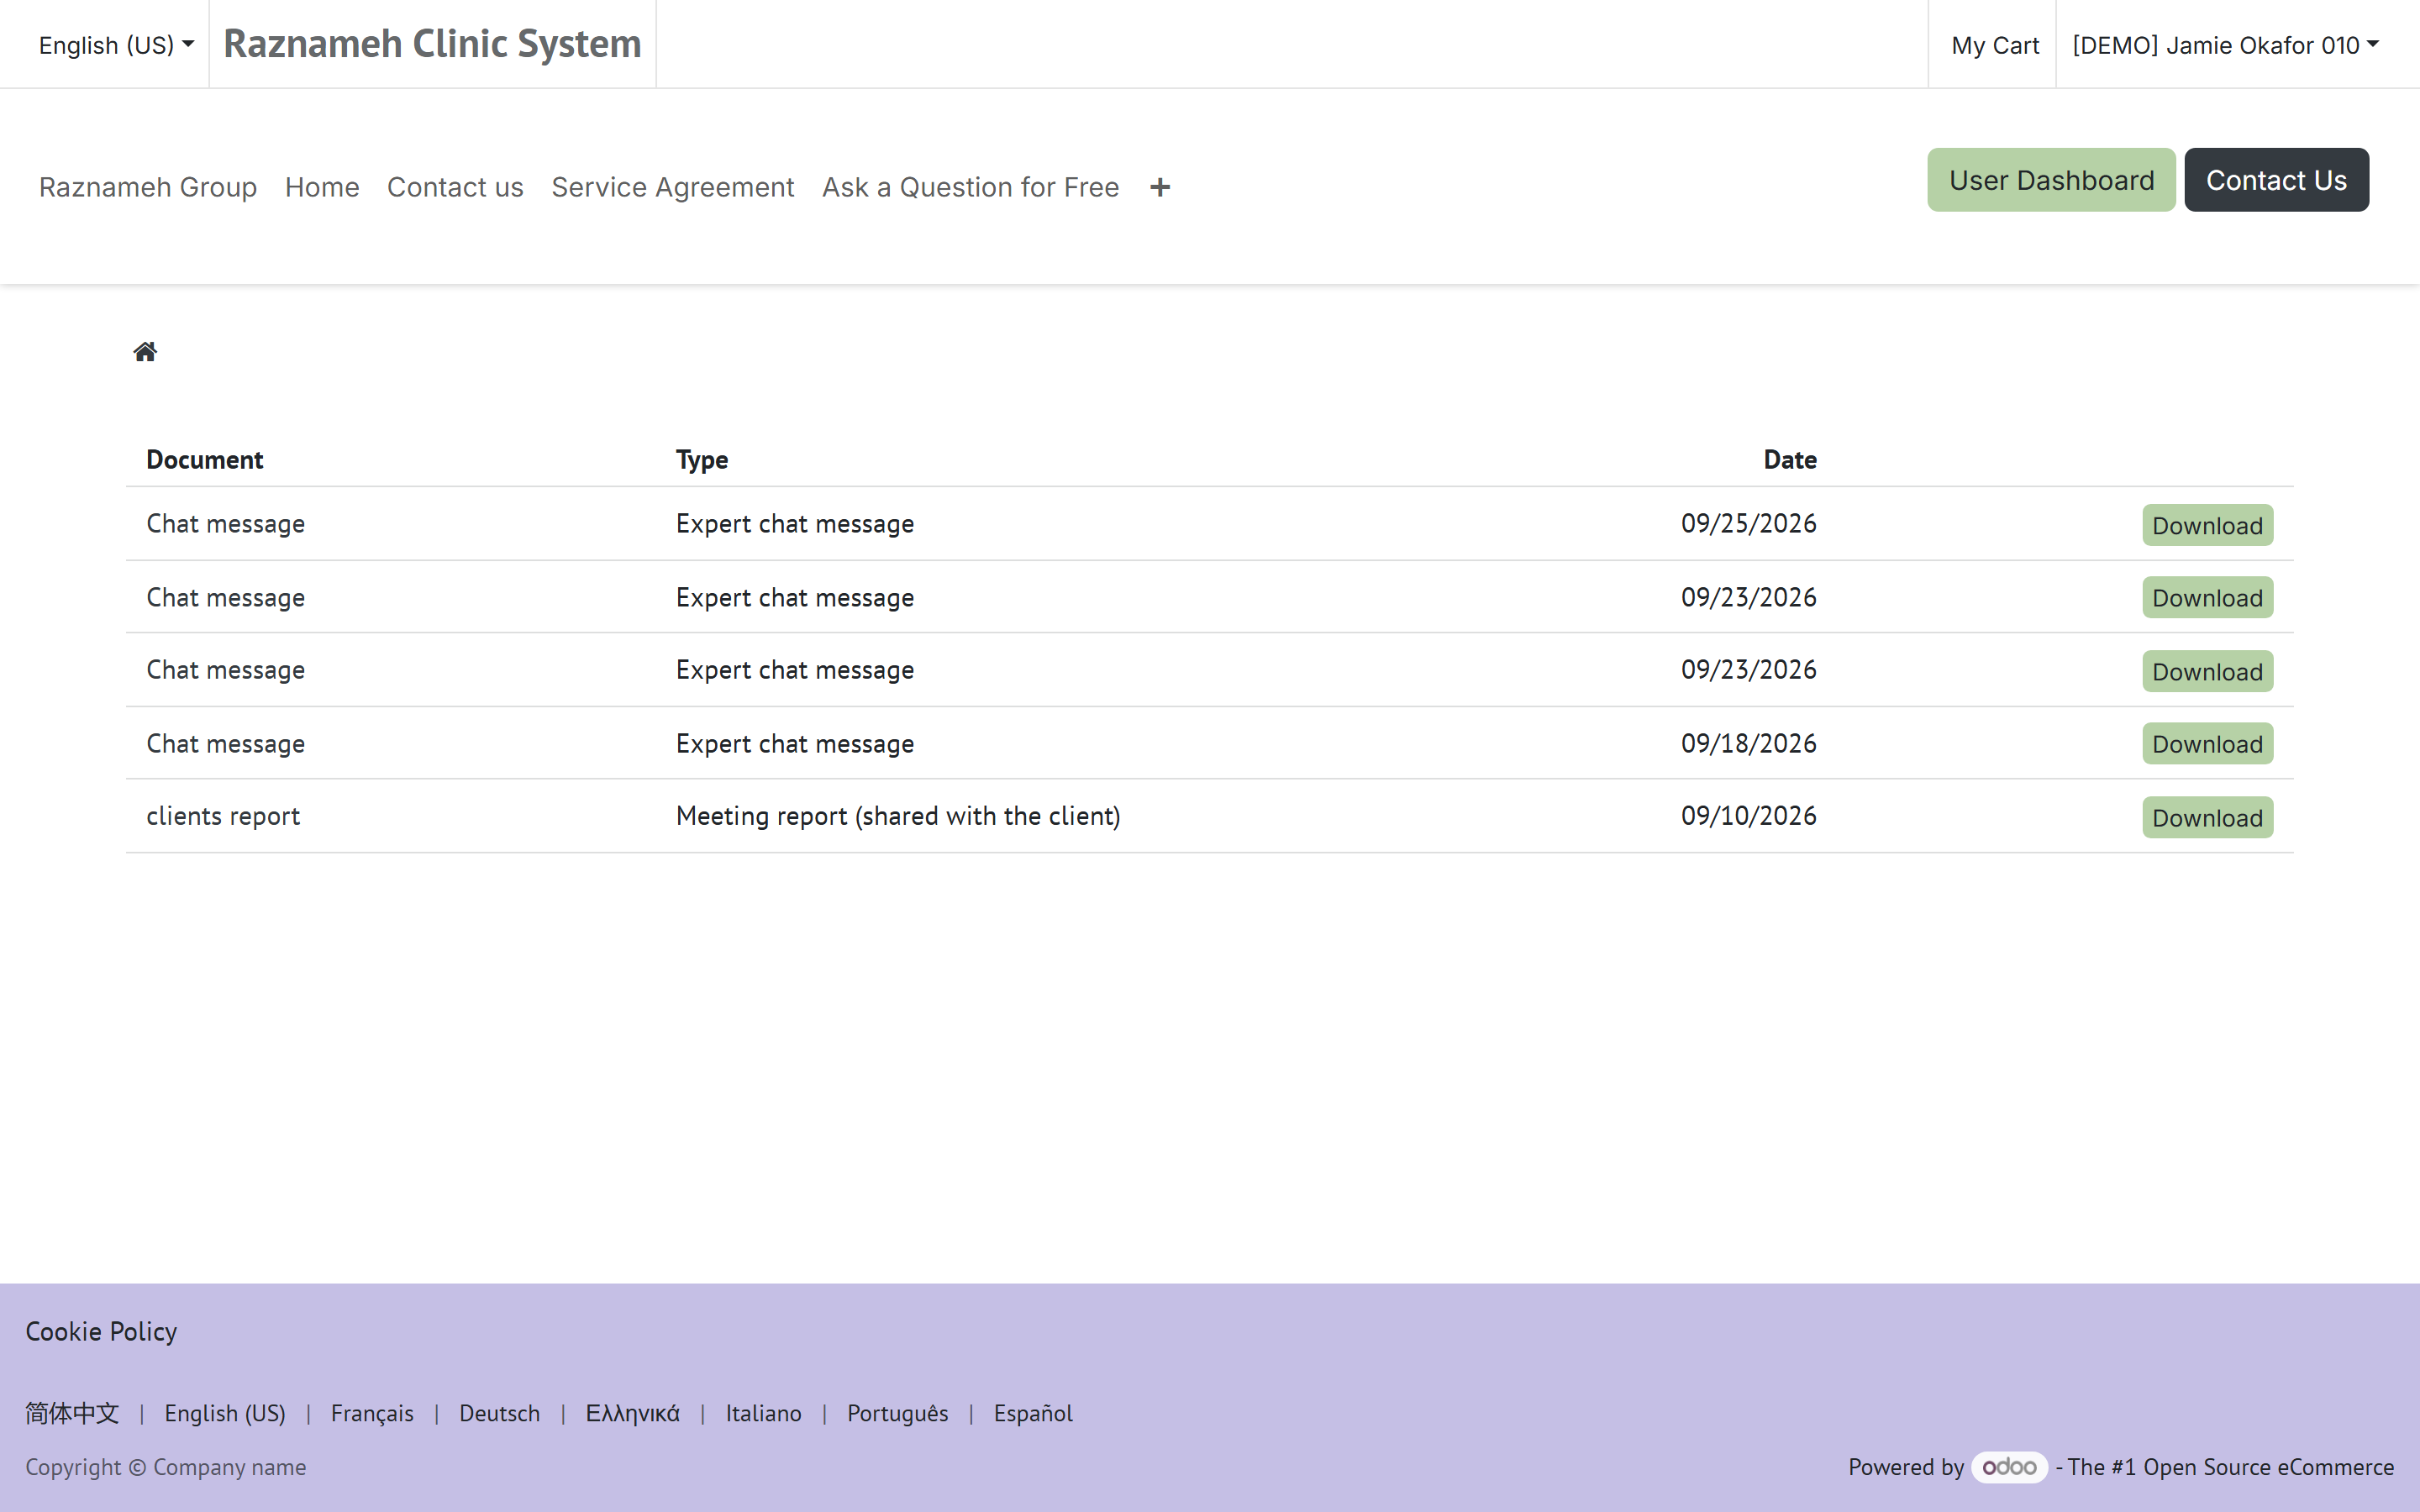2420x1512 pixels.
Task: Open the Contact us menu item
Action: (455, 187)
